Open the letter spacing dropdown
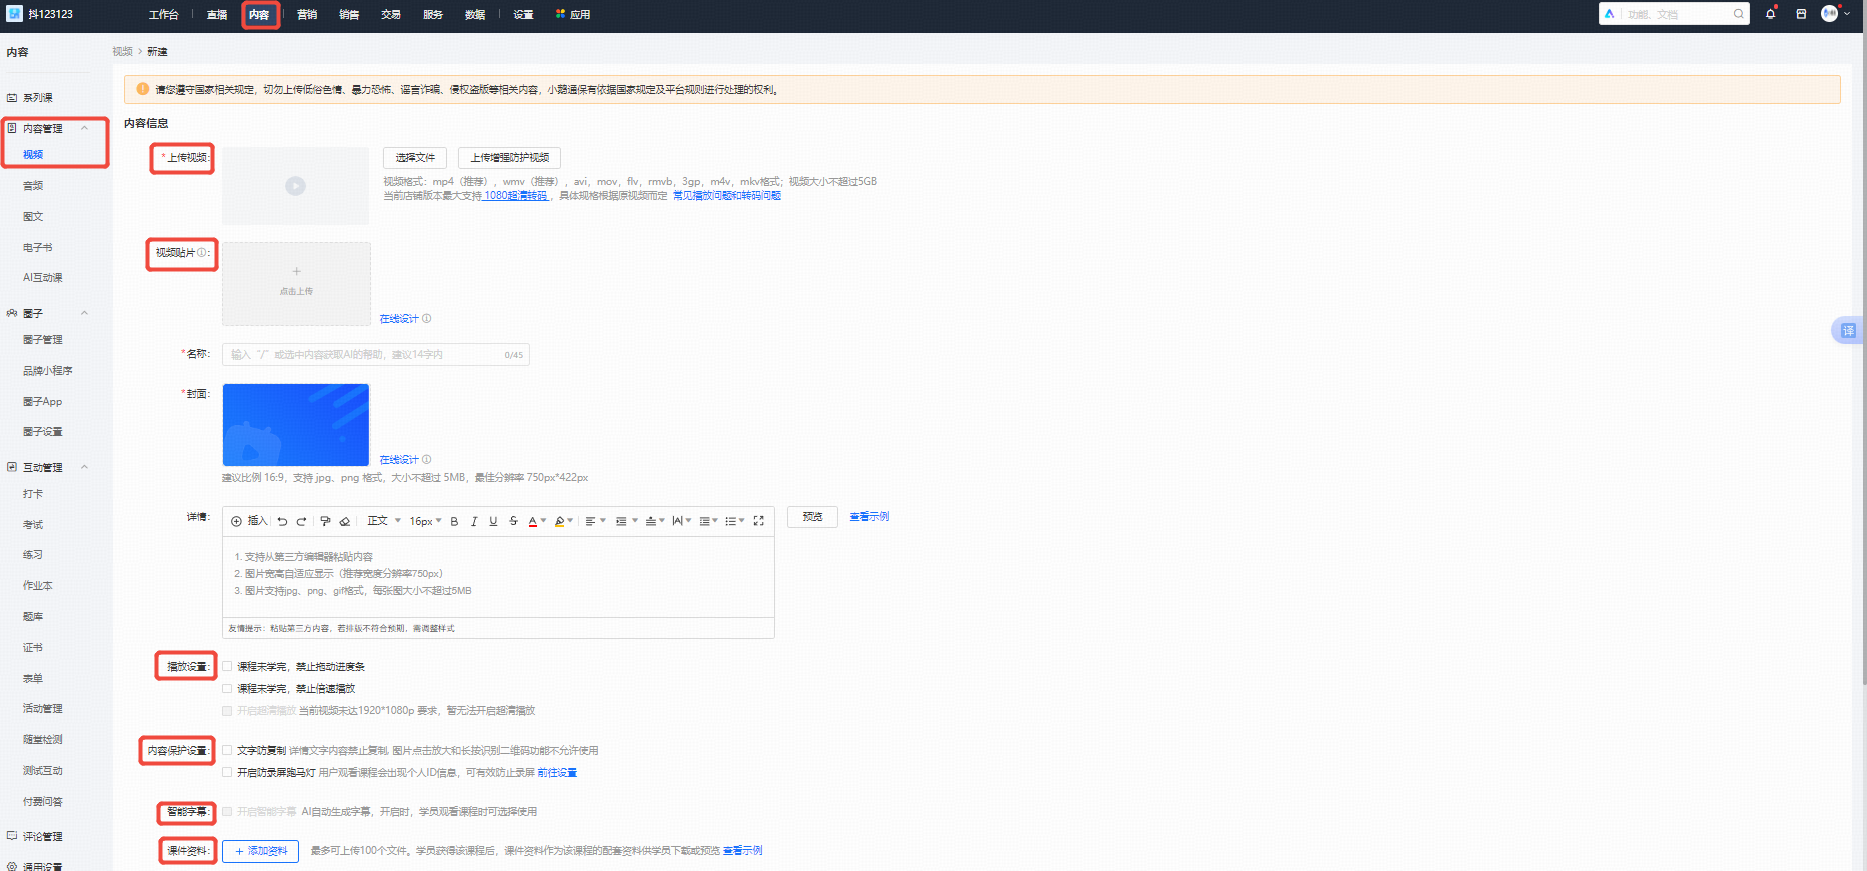 [x=682, y=521]
